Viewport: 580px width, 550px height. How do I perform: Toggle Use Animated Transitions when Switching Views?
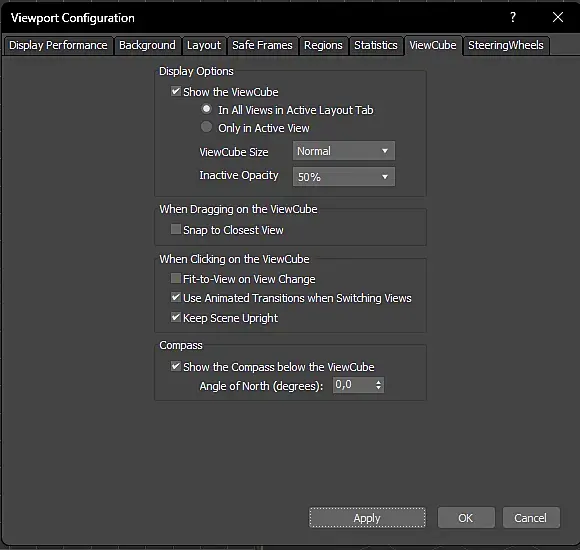tap(176, 297)
